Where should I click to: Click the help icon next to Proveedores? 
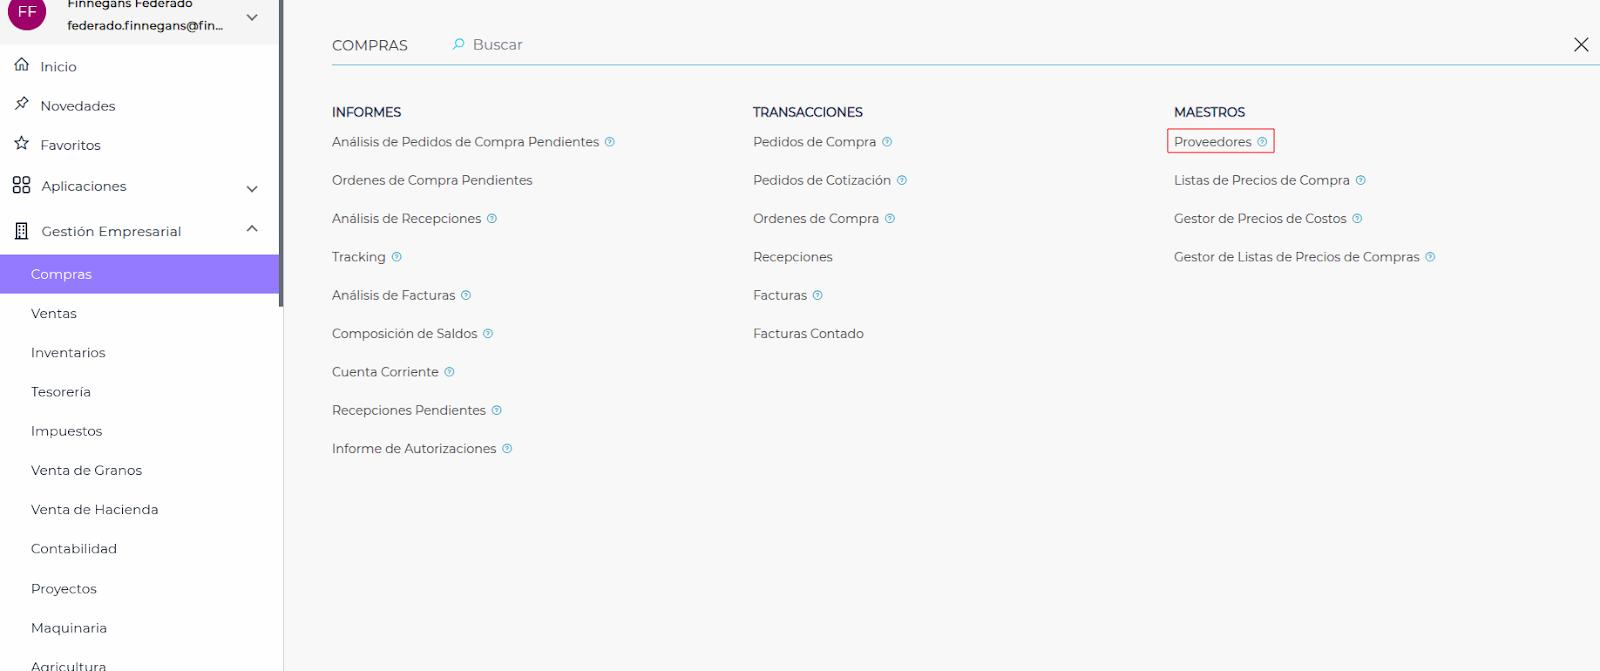(1262, 142)
